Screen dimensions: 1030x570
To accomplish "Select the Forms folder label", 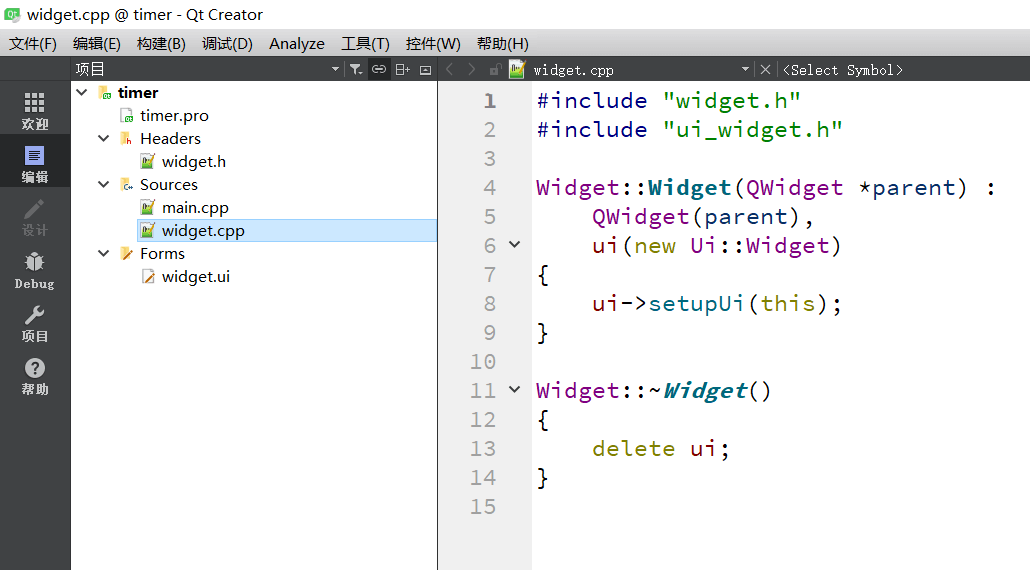I will (x=162, y=253).
